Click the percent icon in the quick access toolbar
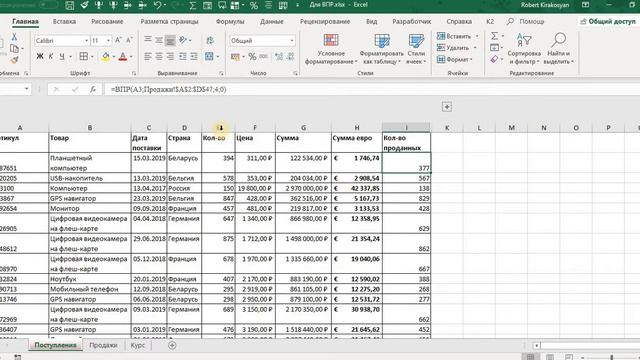This screenshot has height=360, width=640. tap(253, 5)
